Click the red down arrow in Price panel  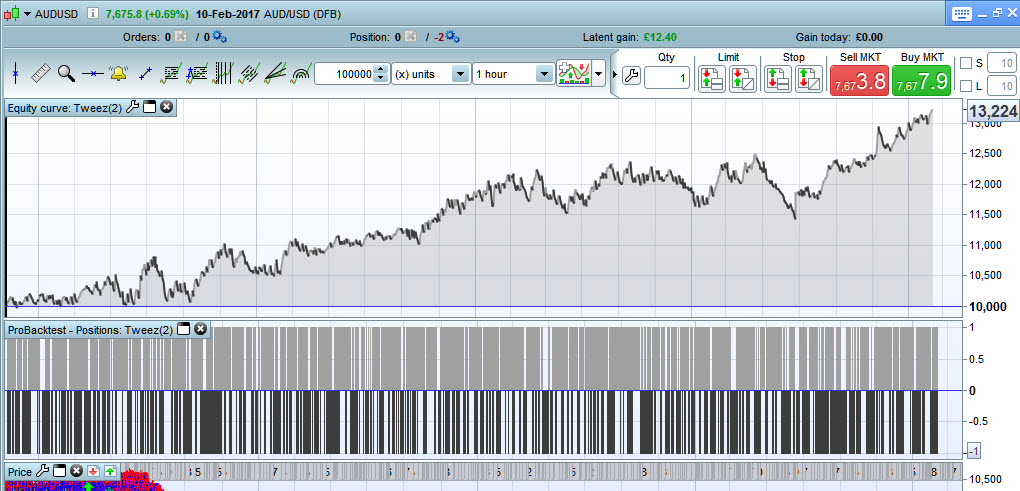[93, 471]
